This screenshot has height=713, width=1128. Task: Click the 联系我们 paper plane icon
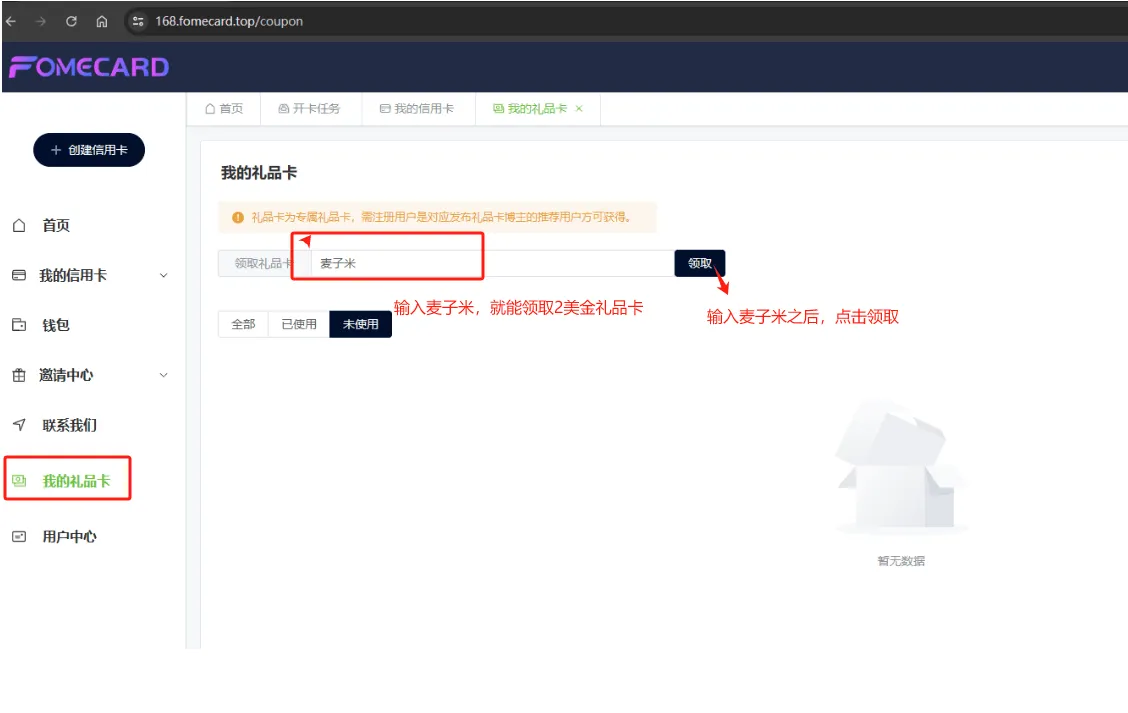[18, 425]
